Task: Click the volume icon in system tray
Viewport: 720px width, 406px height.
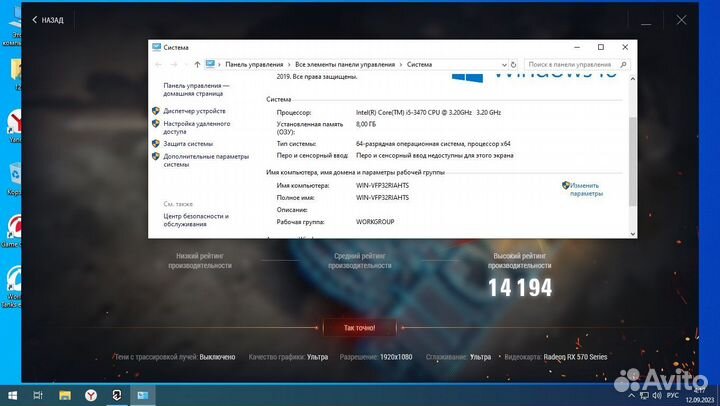Action: [x=657, y=395]
